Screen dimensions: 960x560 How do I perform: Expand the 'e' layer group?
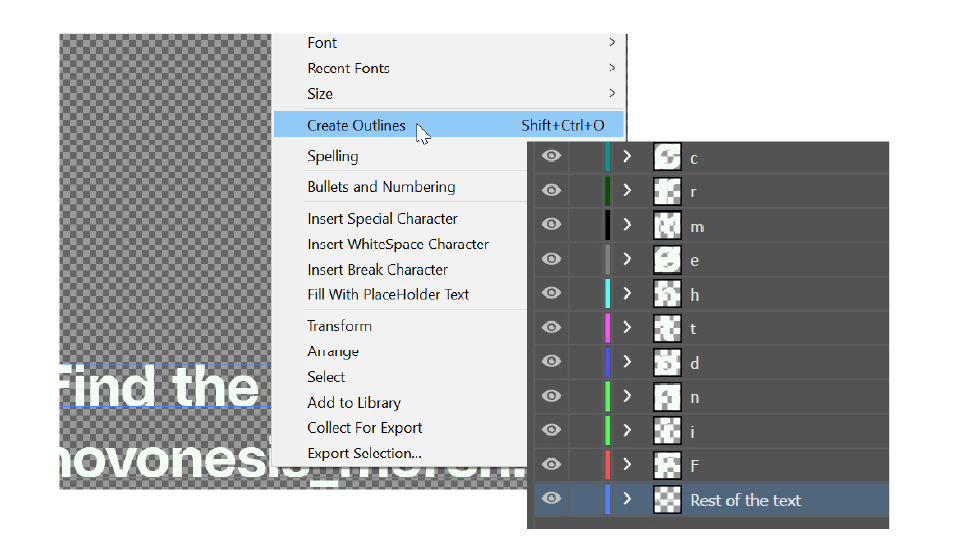pyautogui.click(x=627, y=259)
